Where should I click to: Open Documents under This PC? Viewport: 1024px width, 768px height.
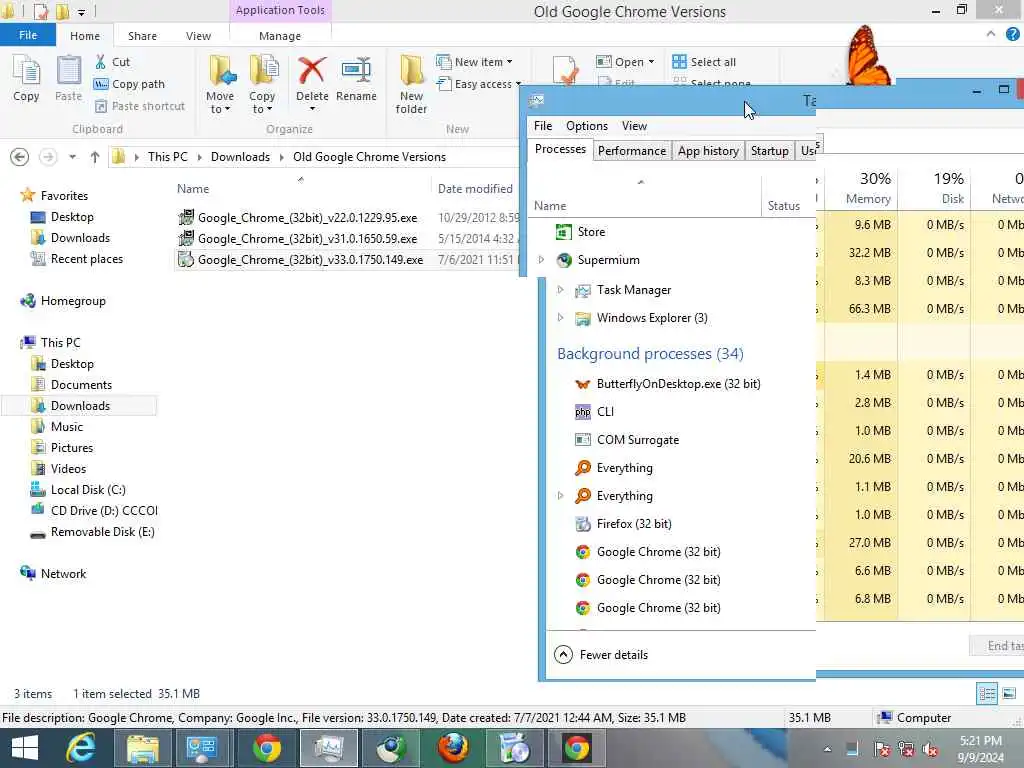click(x=72, y=385)
